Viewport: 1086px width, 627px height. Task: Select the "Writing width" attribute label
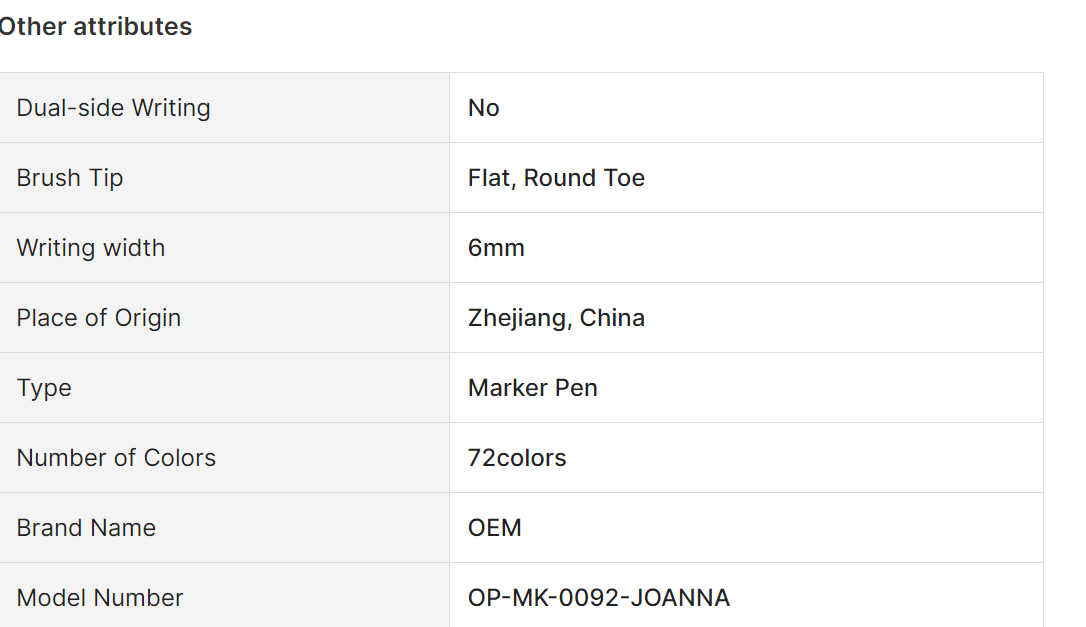(91, 248)
